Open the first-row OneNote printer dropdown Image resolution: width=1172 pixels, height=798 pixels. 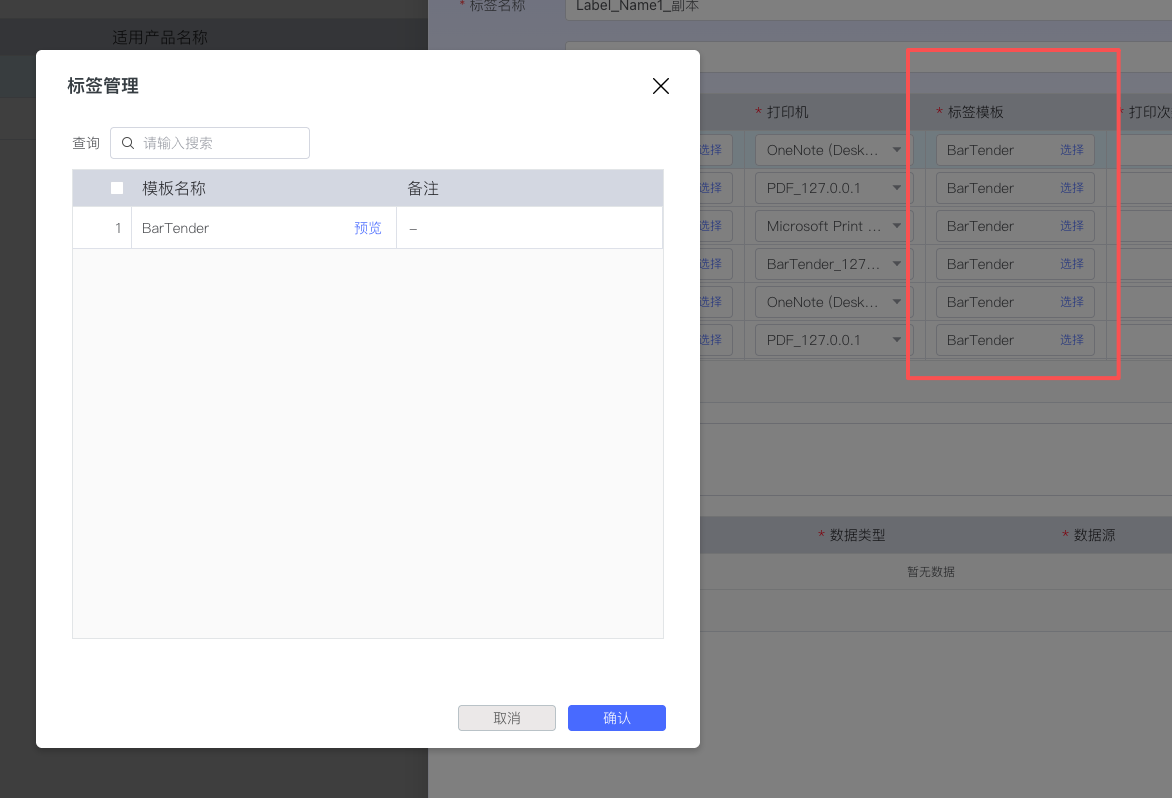[x=897, y=150]
